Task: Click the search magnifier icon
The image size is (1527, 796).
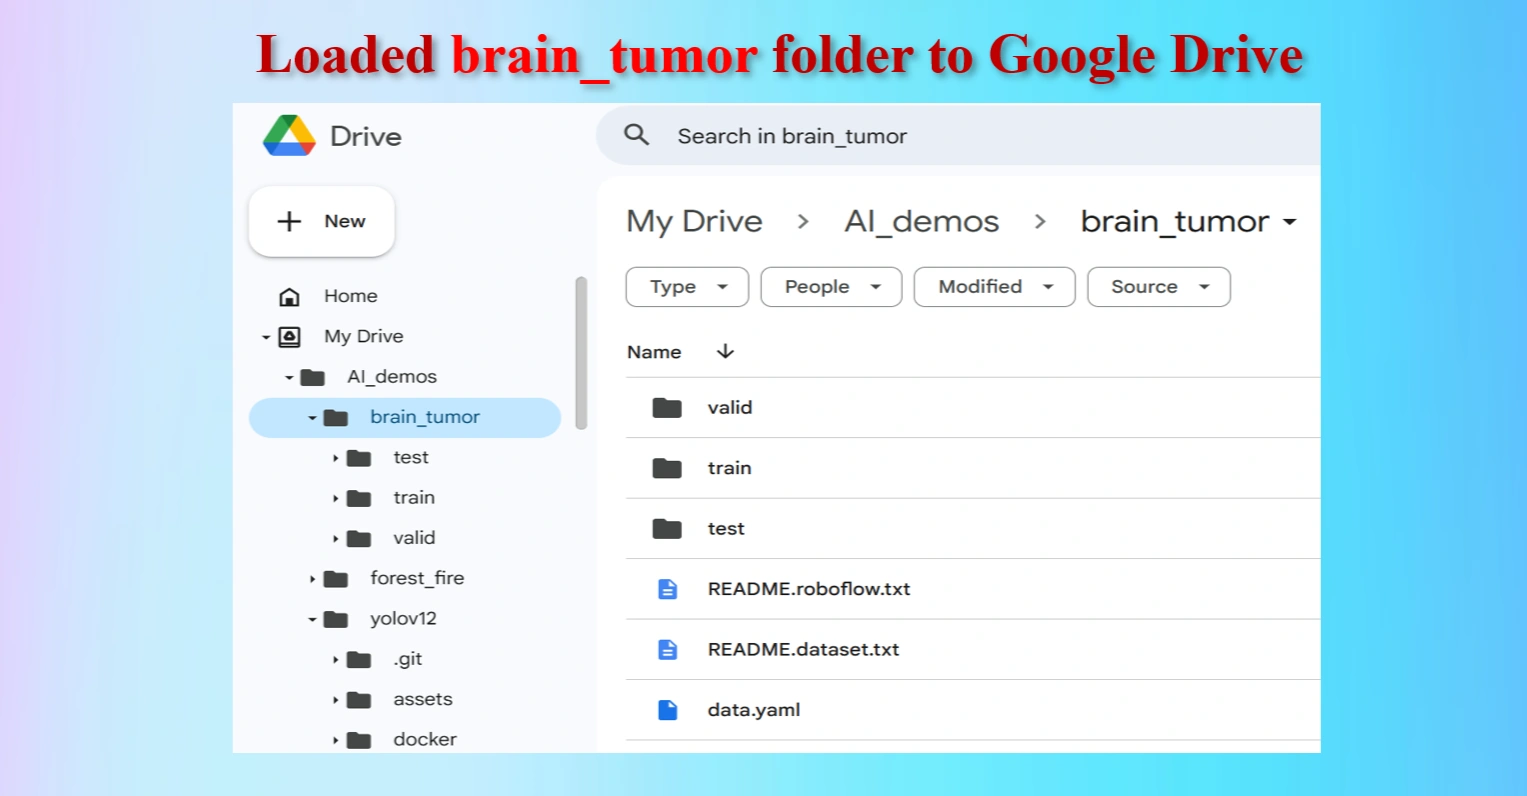Action: [637, 135]
